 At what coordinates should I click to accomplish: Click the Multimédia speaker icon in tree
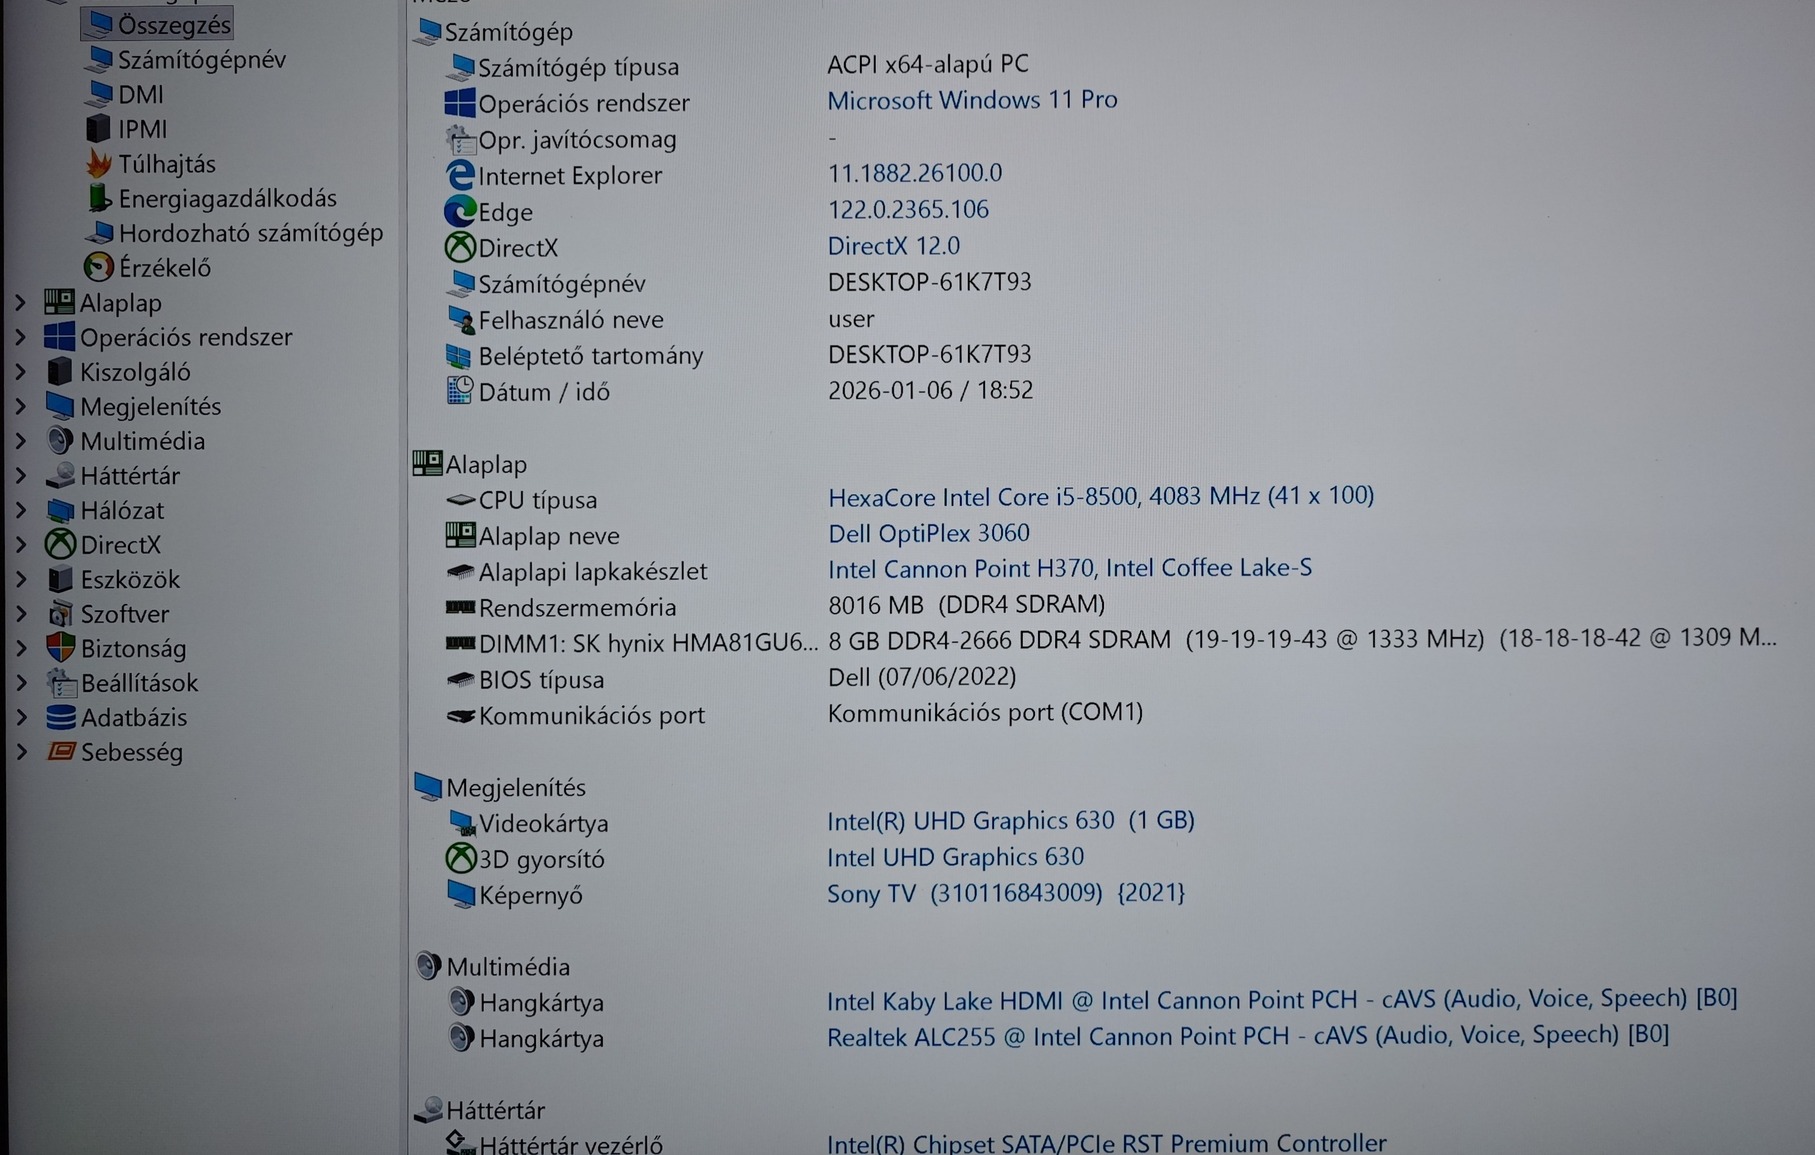click(x=60, y=441)
